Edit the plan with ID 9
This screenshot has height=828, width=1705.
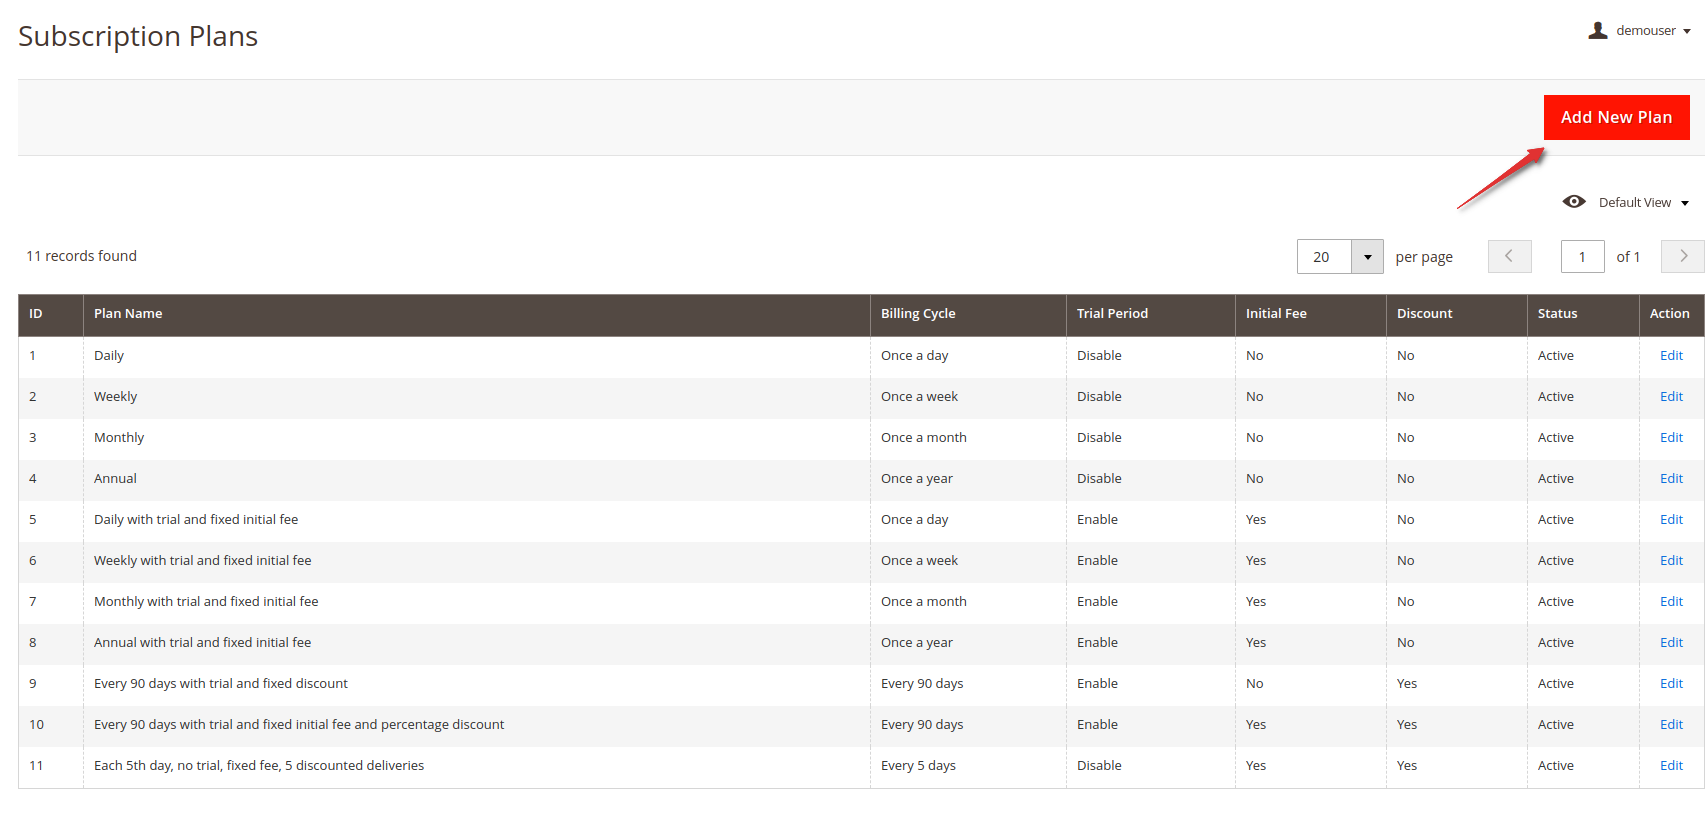click(1671, 684)
